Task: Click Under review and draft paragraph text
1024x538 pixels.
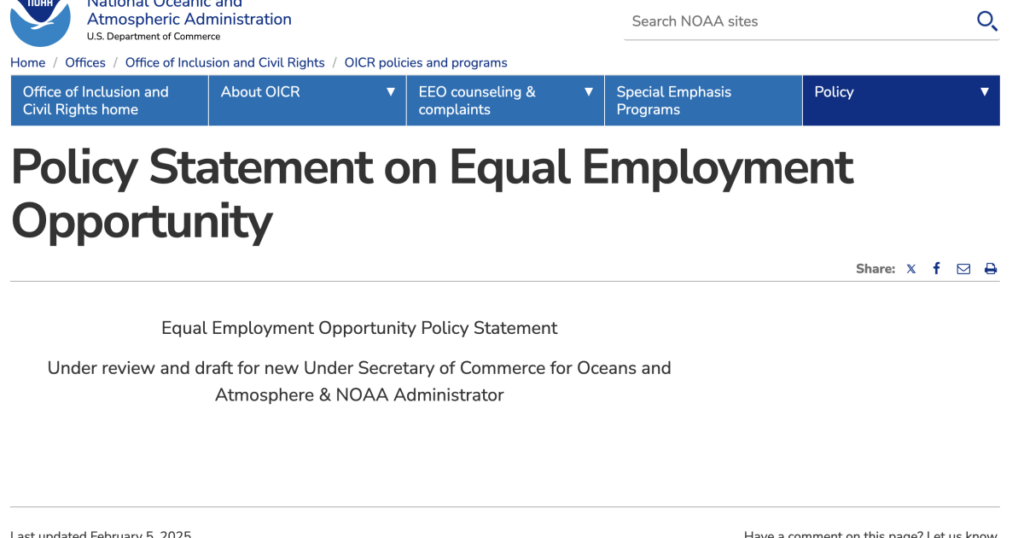Action: pyautogui.click(x=359, y=381)
